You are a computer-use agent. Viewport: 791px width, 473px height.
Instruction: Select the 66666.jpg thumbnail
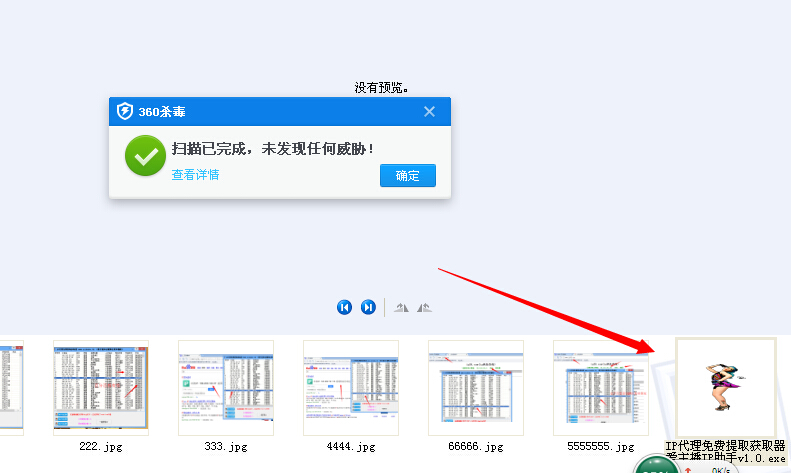(x=476, y=387)
